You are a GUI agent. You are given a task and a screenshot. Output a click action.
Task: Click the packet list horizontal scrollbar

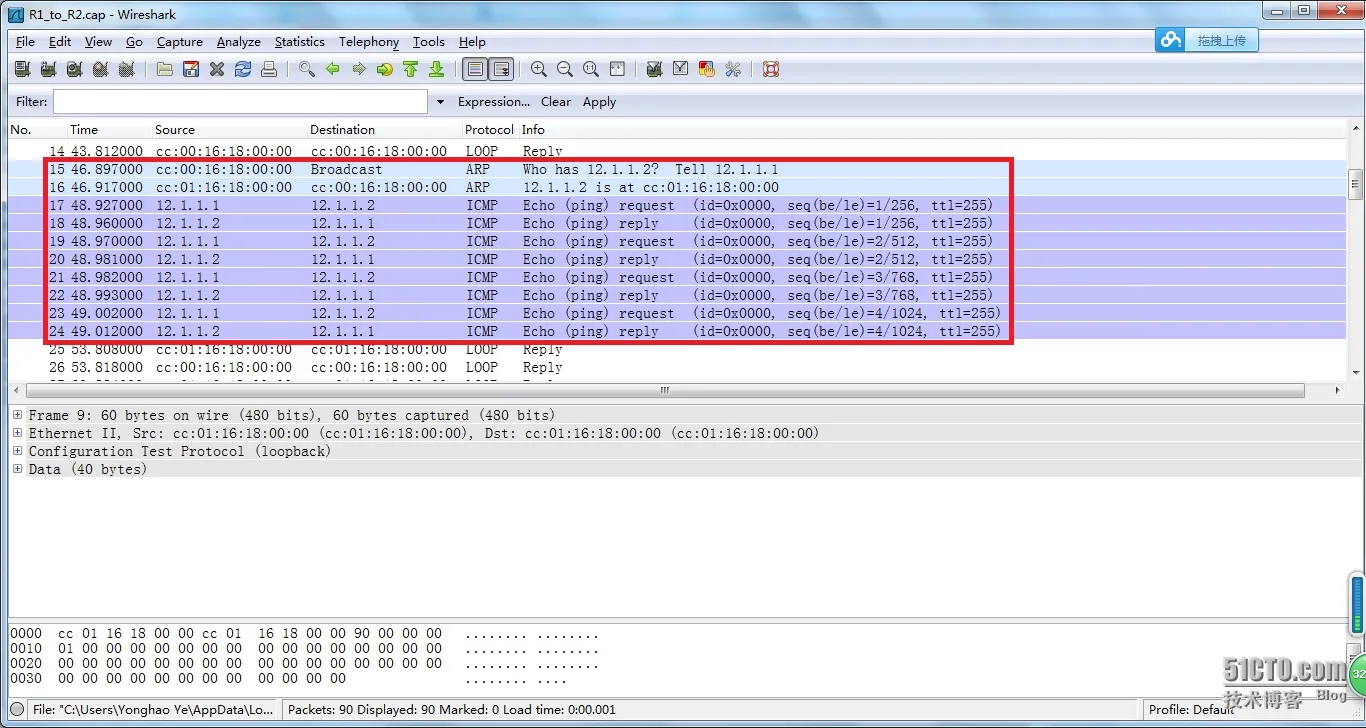tap(666, 391)
